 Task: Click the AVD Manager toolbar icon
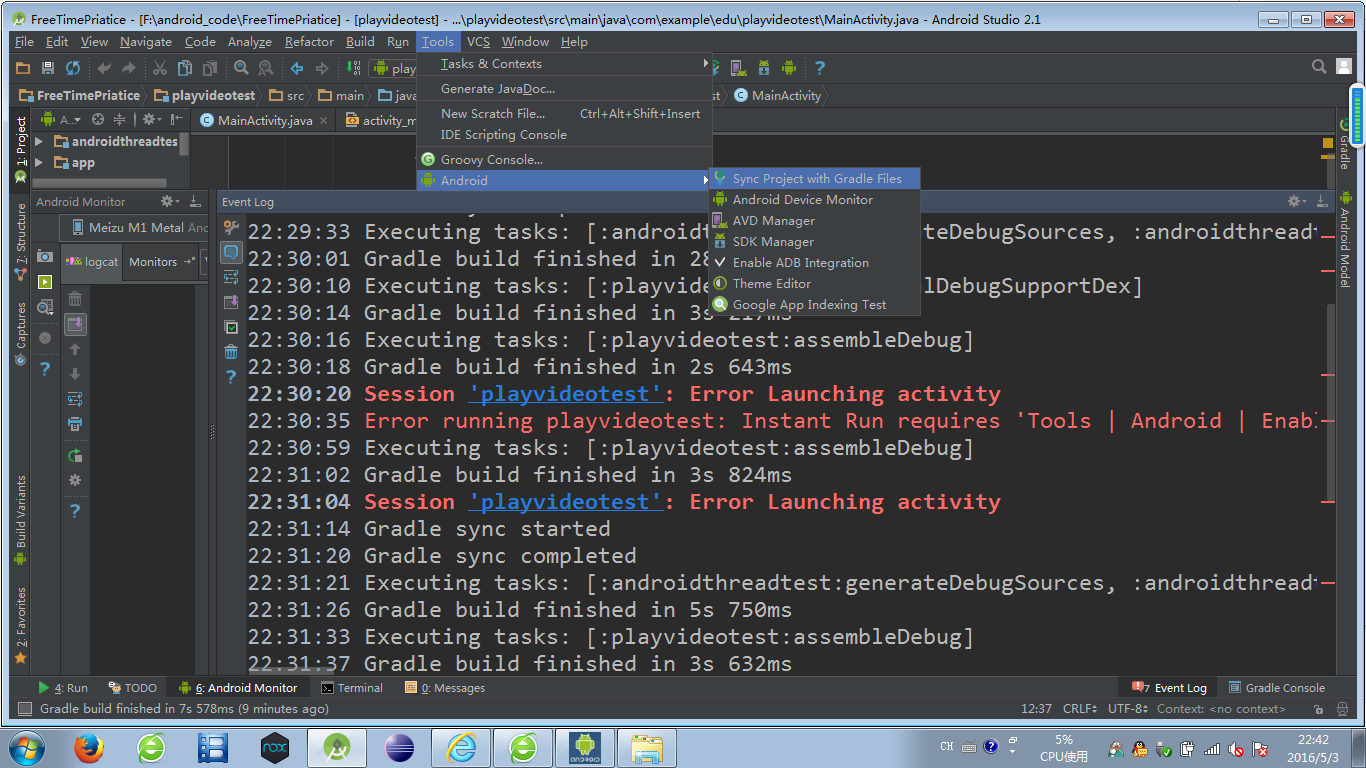pyautogui.click(x=738, y=68)
